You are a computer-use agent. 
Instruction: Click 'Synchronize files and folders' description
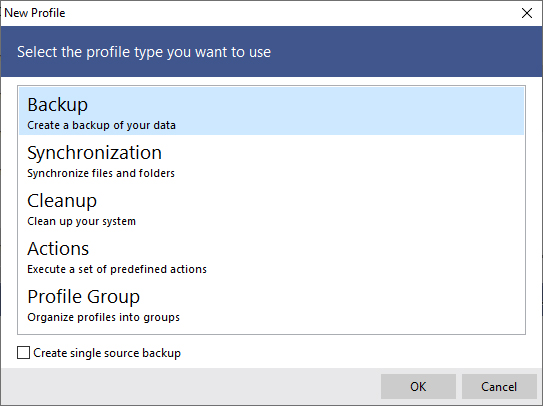pyautogui.click(x=101, y=173)
